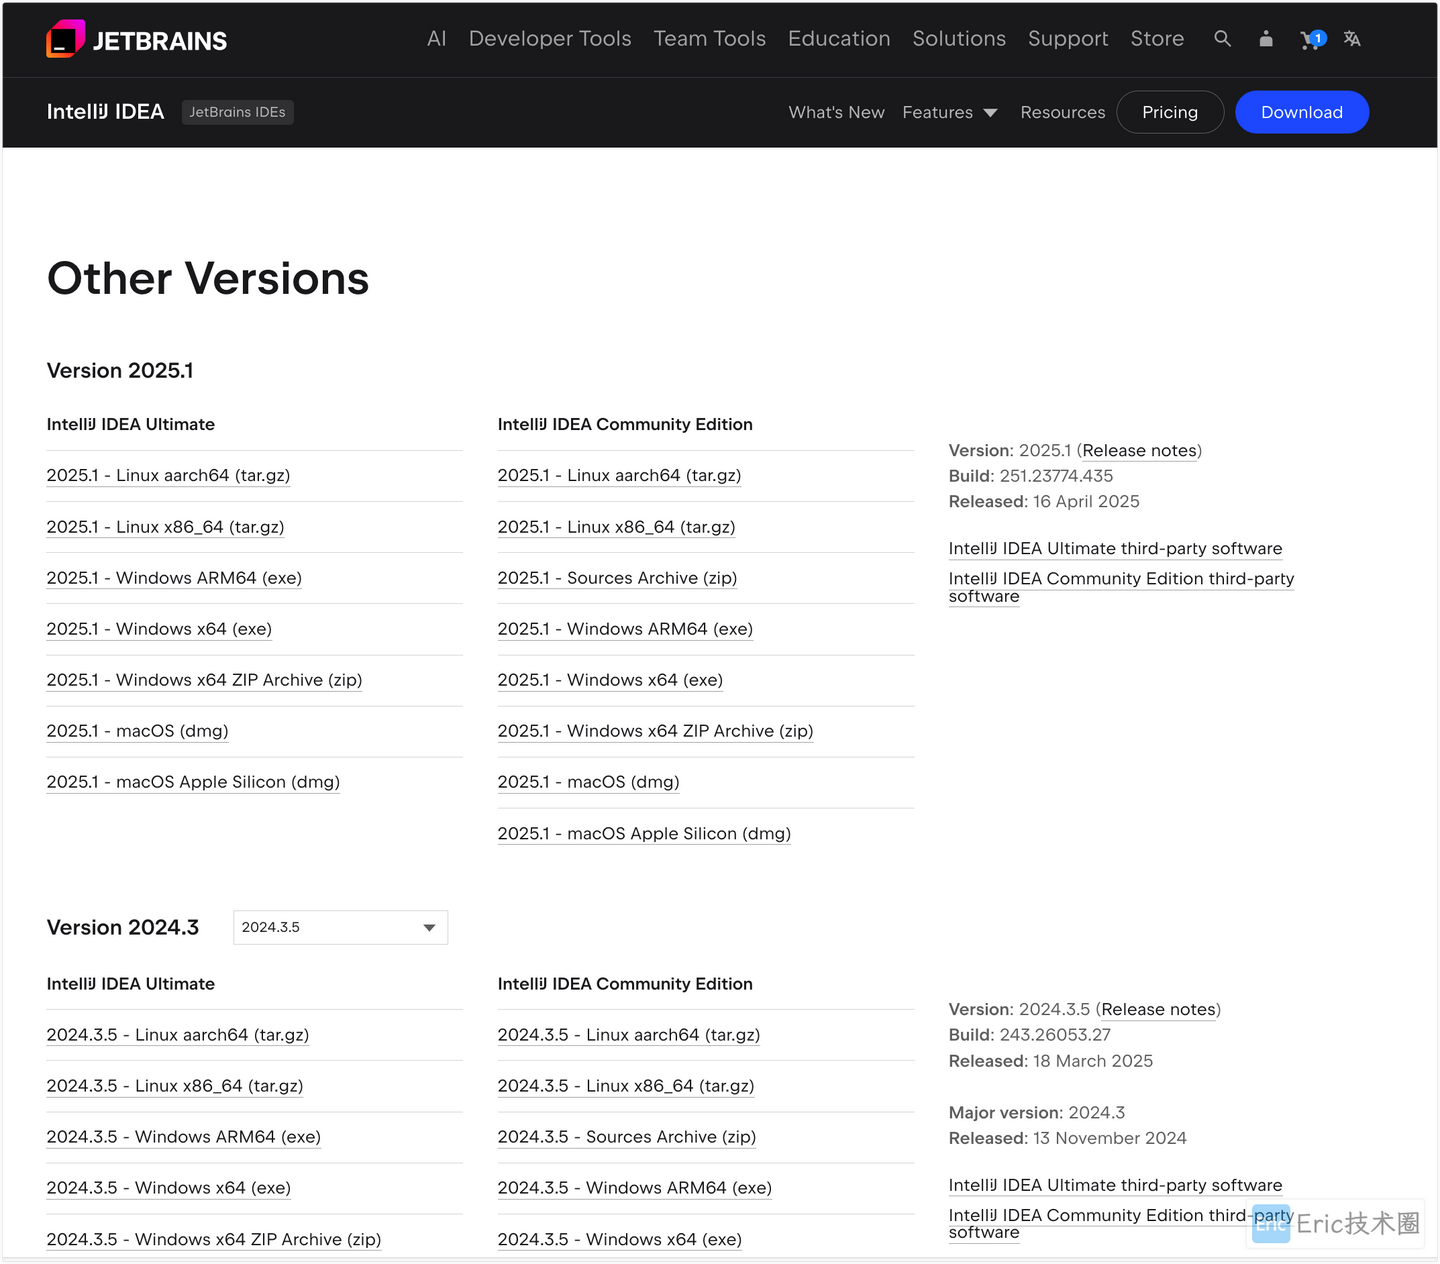
Task: Download Ultimate 2025.1 macOS Apple Silicon (dmg)
Action: click(193, 782)
